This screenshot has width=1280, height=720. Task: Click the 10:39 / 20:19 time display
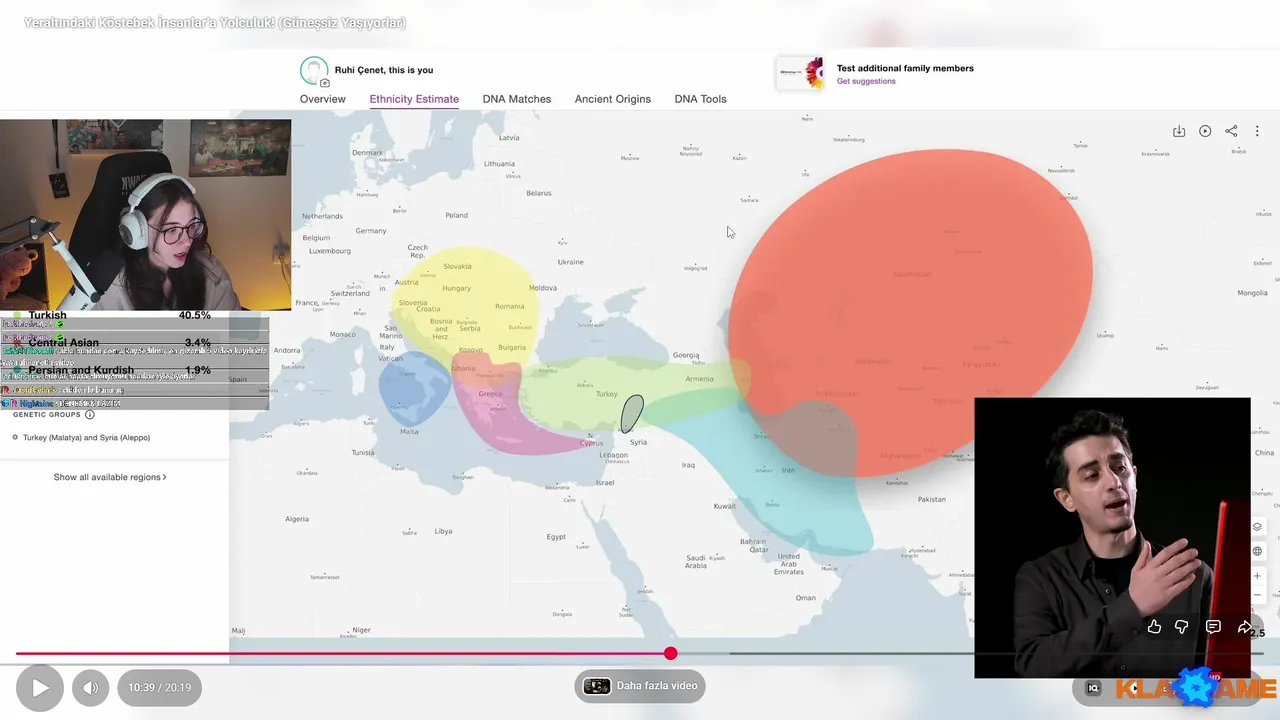[160, 687]
